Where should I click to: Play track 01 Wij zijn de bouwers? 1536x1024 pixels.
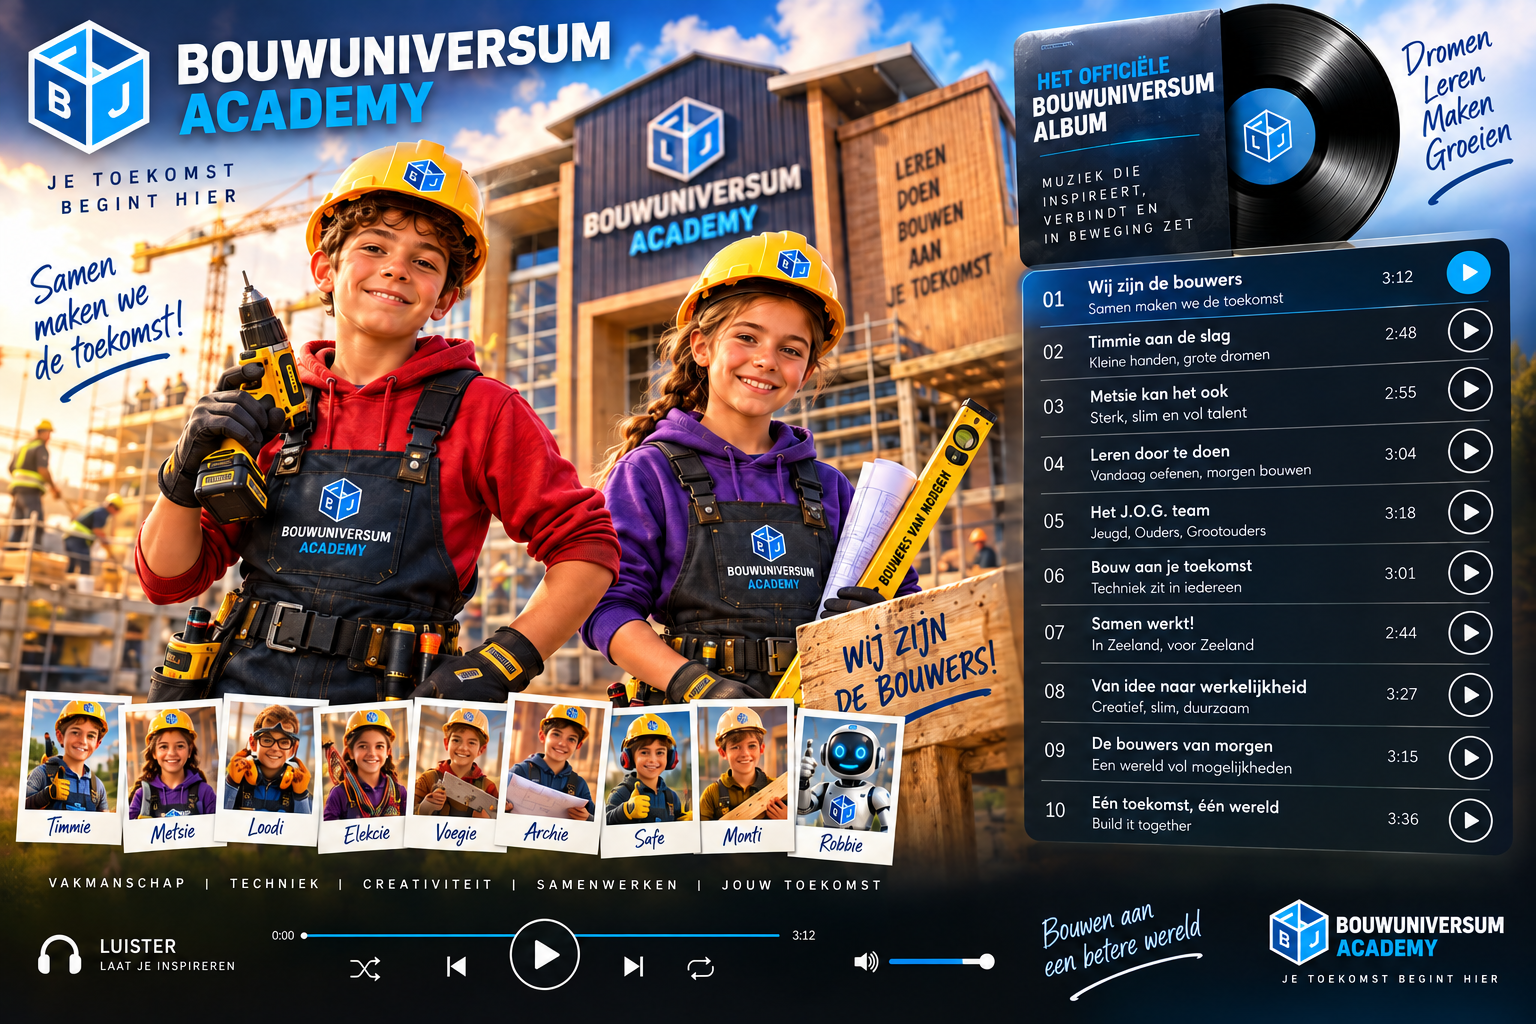point(1468,272)
